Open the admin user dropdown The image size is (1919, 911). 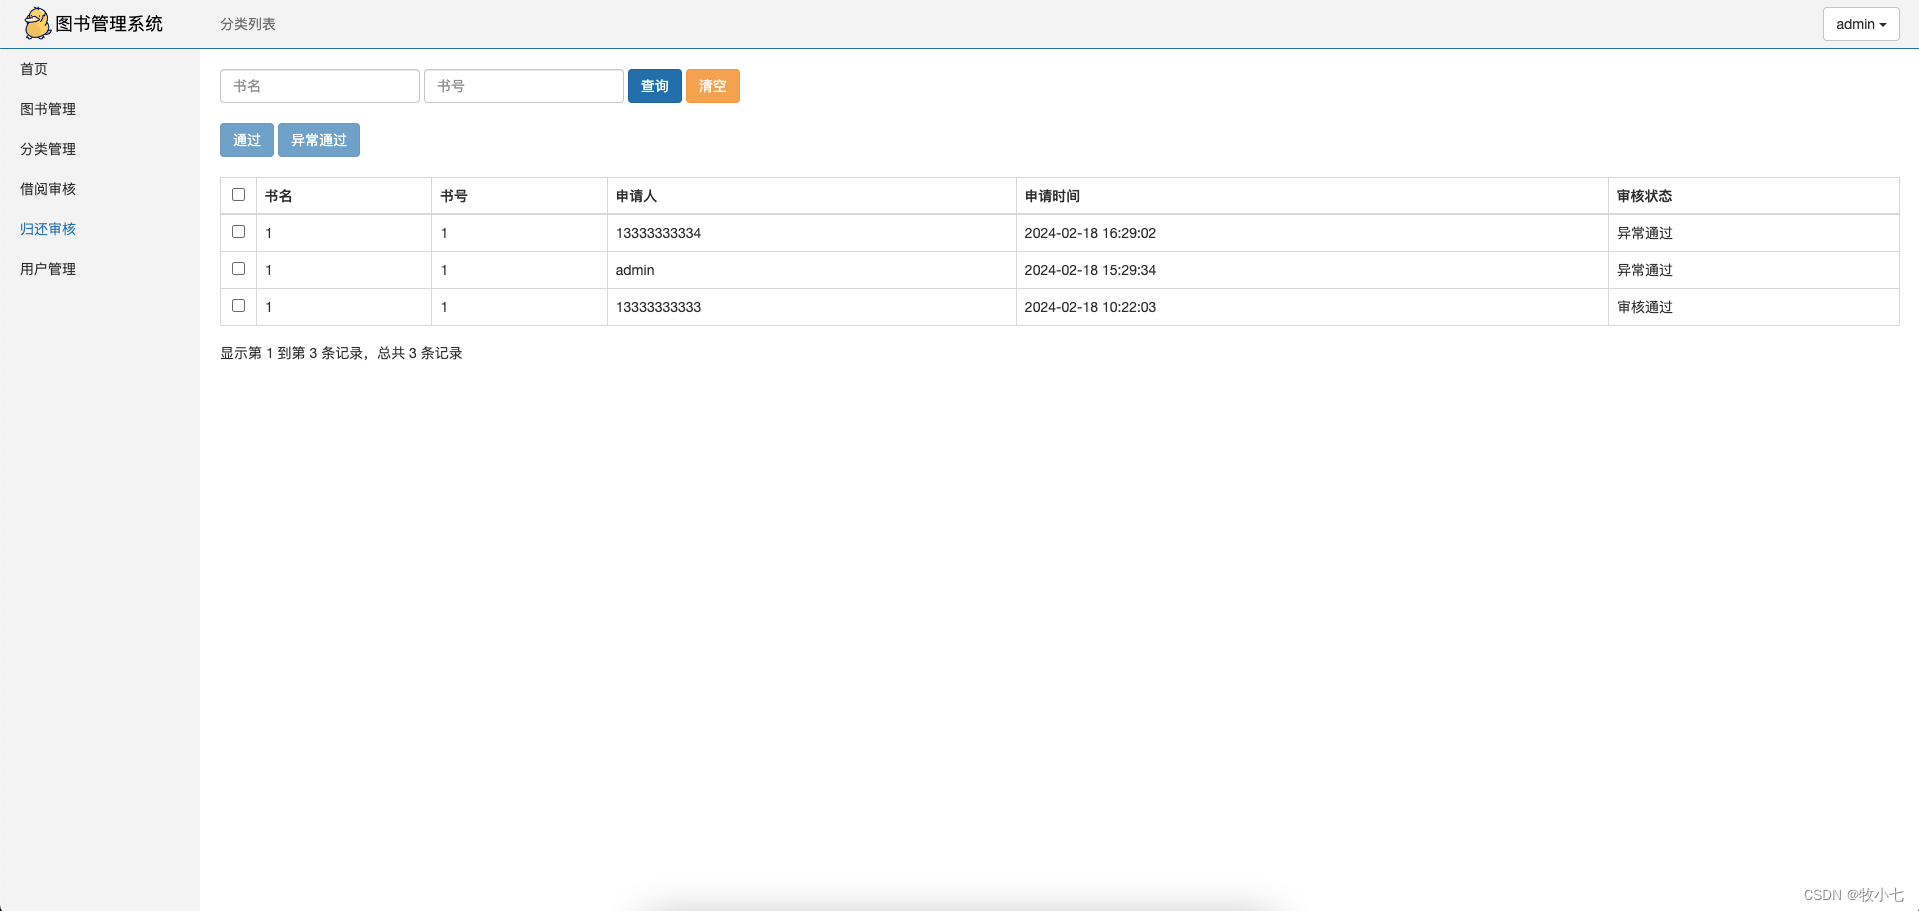(x=1860, y=24)
